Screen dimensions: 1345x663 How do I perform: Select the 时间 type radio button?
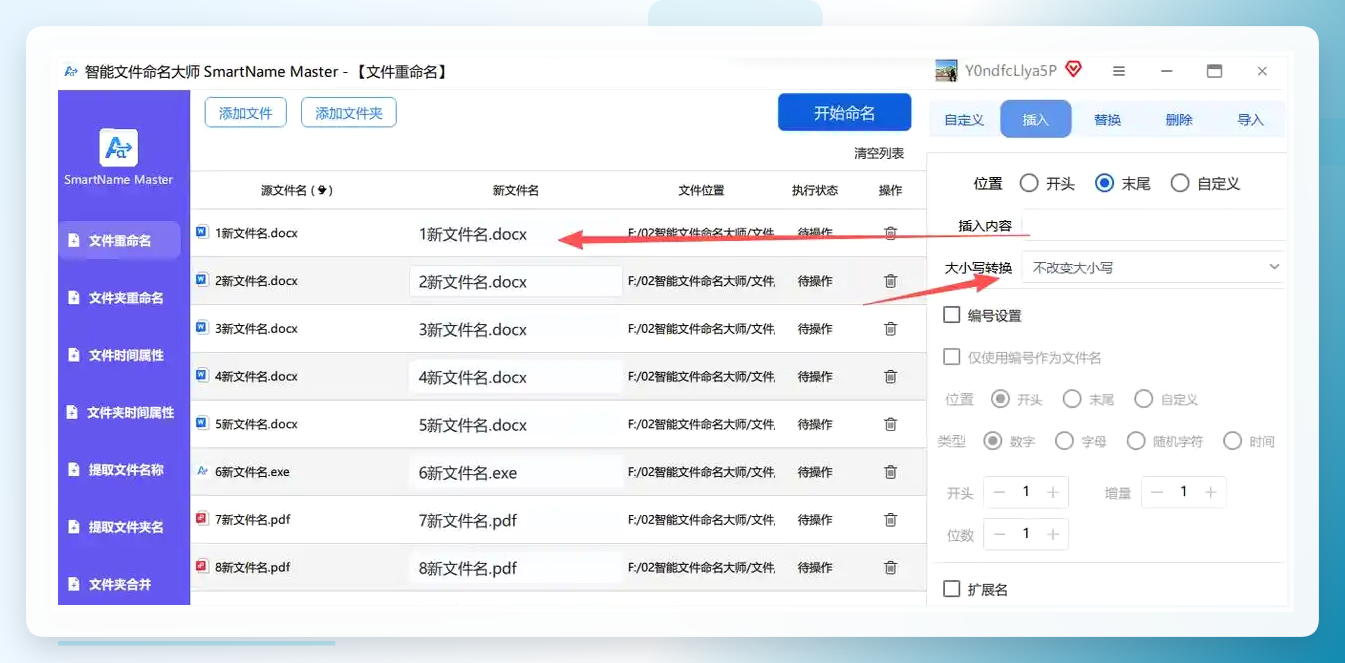pyautogui.click(x=1232, y=441)
